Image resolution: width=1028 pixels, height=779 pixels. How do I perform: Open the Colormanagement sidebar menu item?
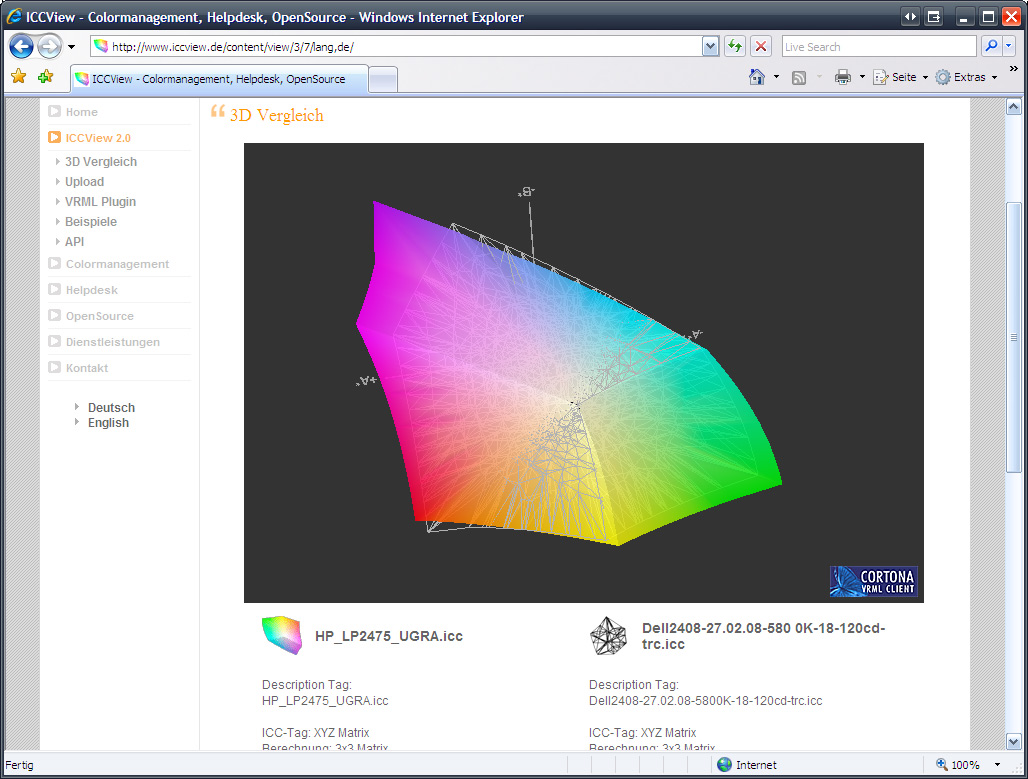point(117,264)
